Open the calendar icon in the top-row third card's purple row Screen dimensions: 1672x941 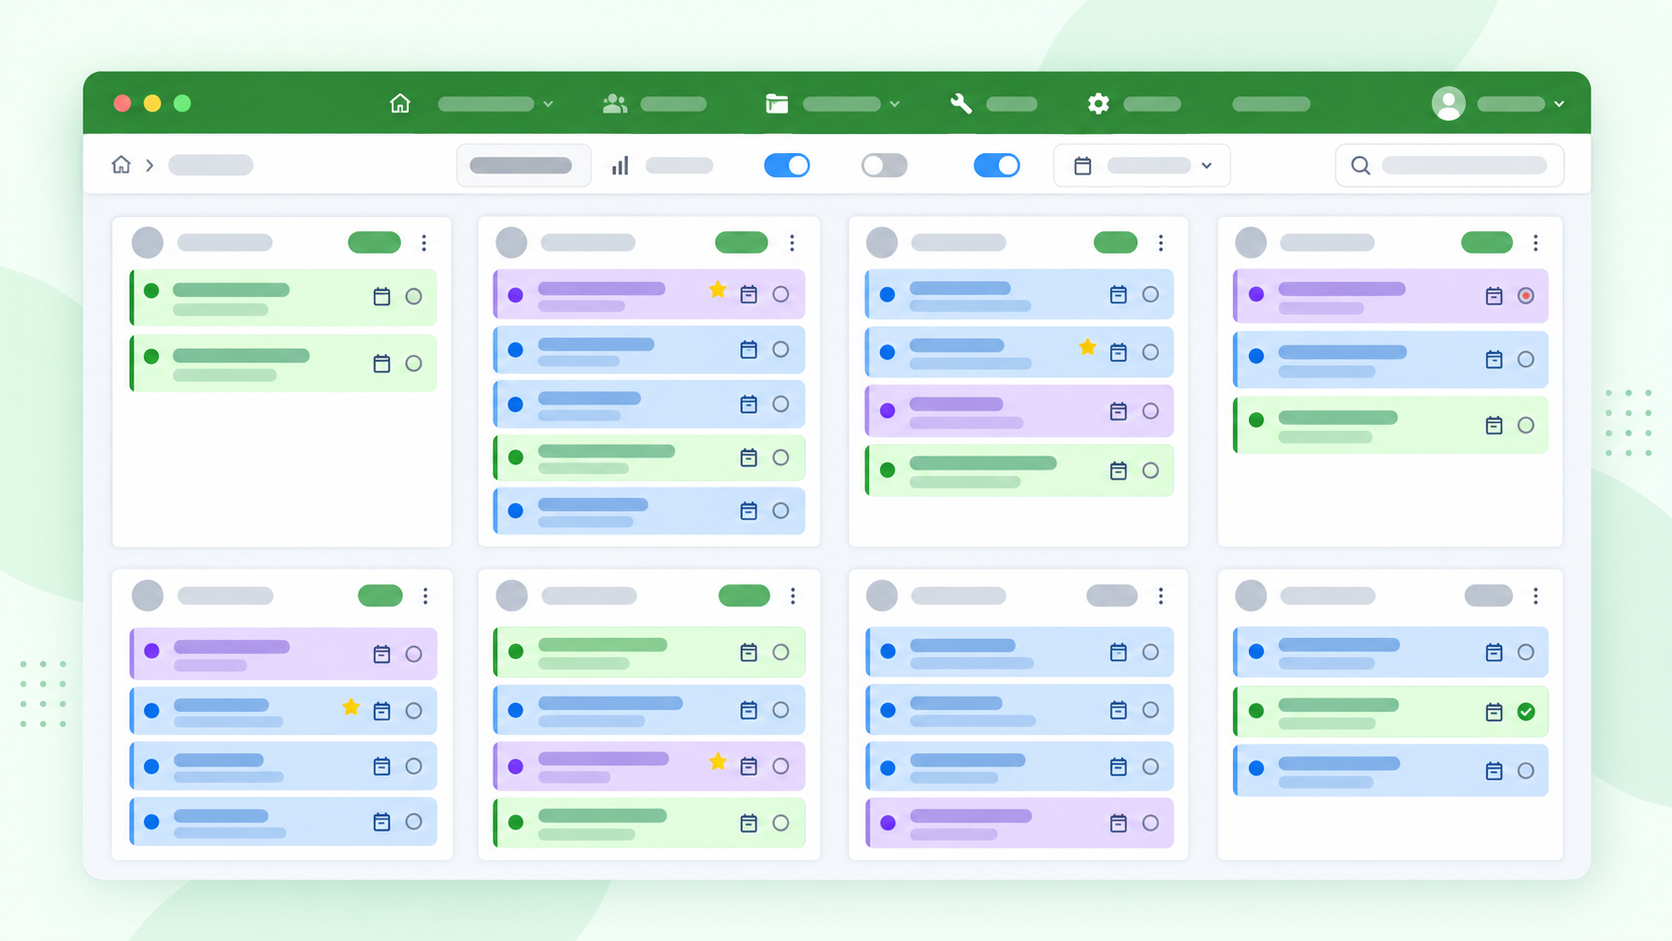click(x=1118, y=411)
